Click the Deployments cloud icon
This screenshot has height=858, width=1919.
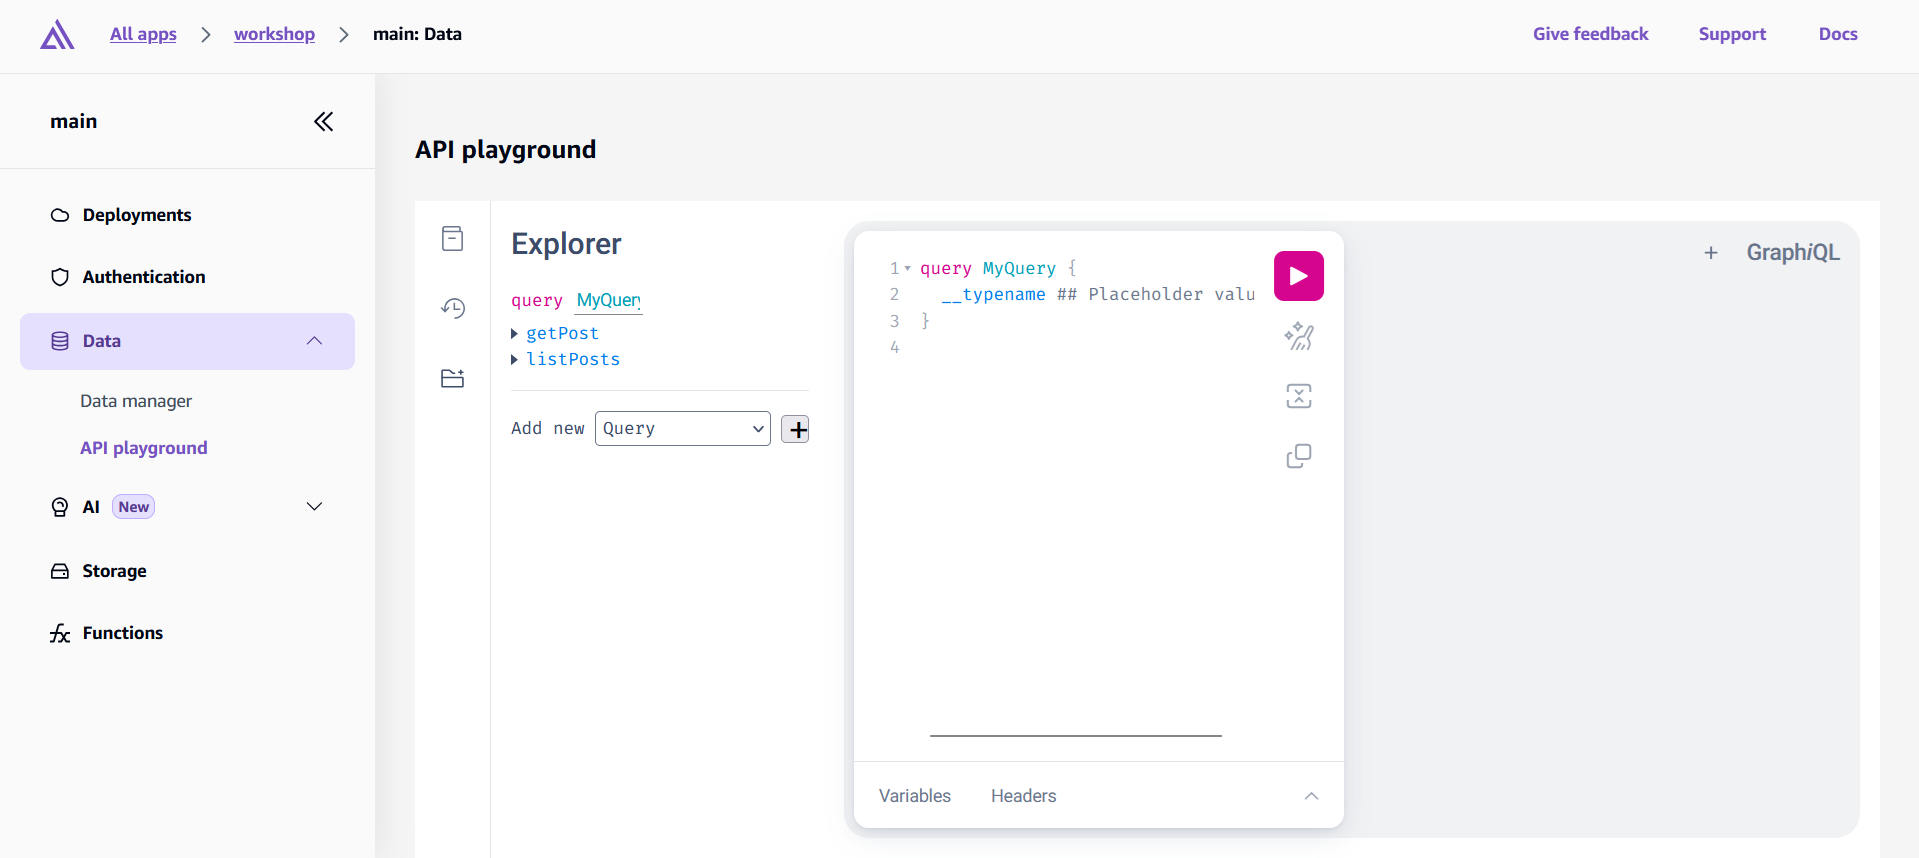click(60, 215)
